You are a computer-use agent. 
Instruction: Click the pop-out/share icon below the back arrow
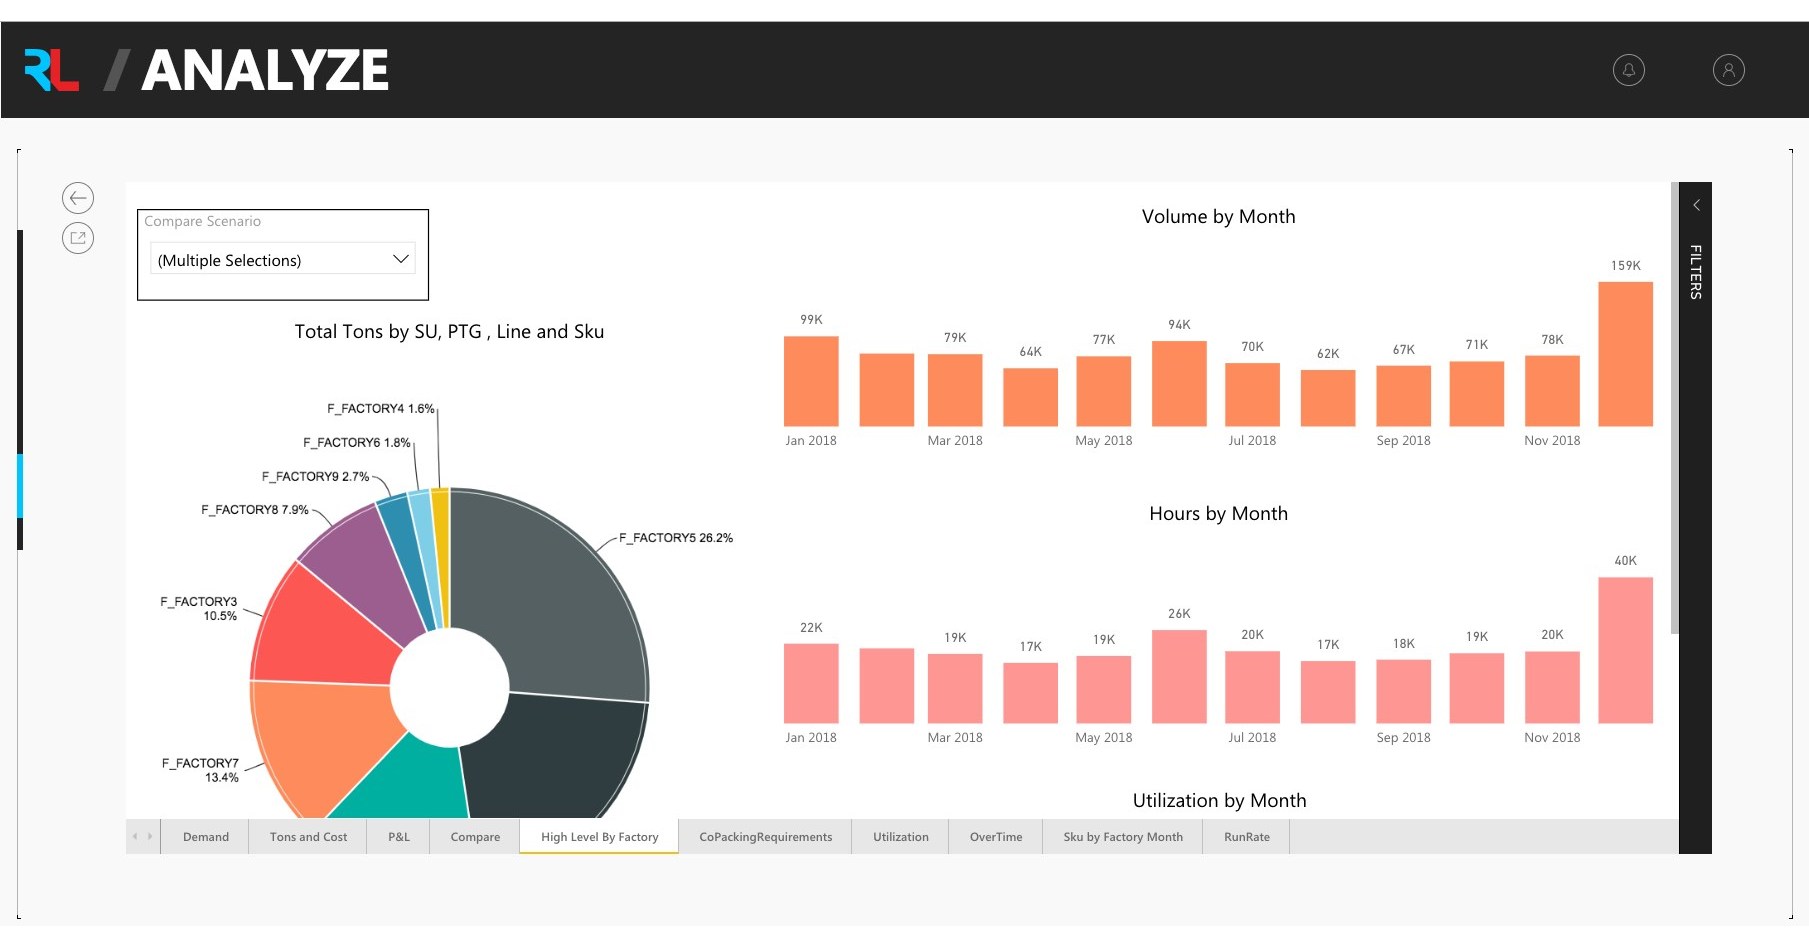click(78, 238)
